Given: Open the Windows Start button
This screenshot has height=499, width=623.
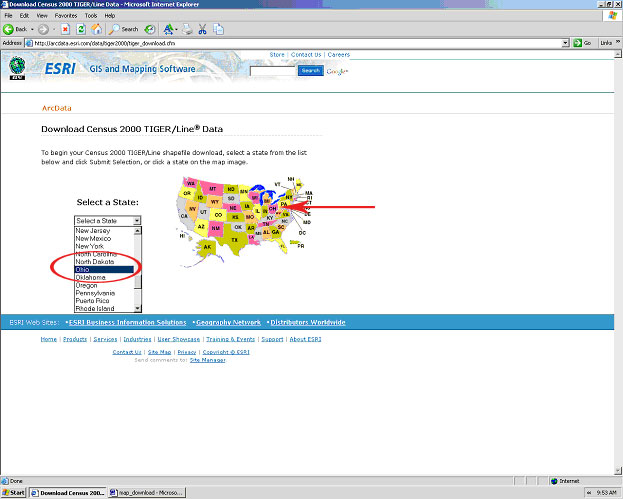Looking at the screenshot, I should tap(13, 493).
